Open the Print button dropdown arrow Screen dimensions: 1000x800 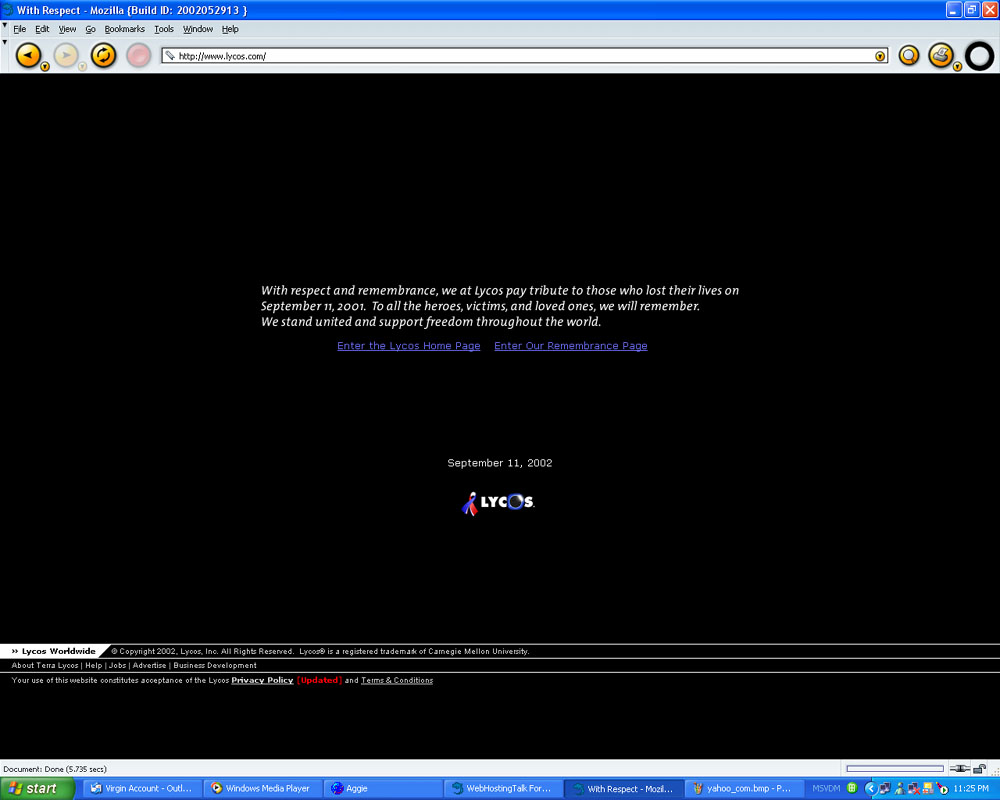click(957, 66)
